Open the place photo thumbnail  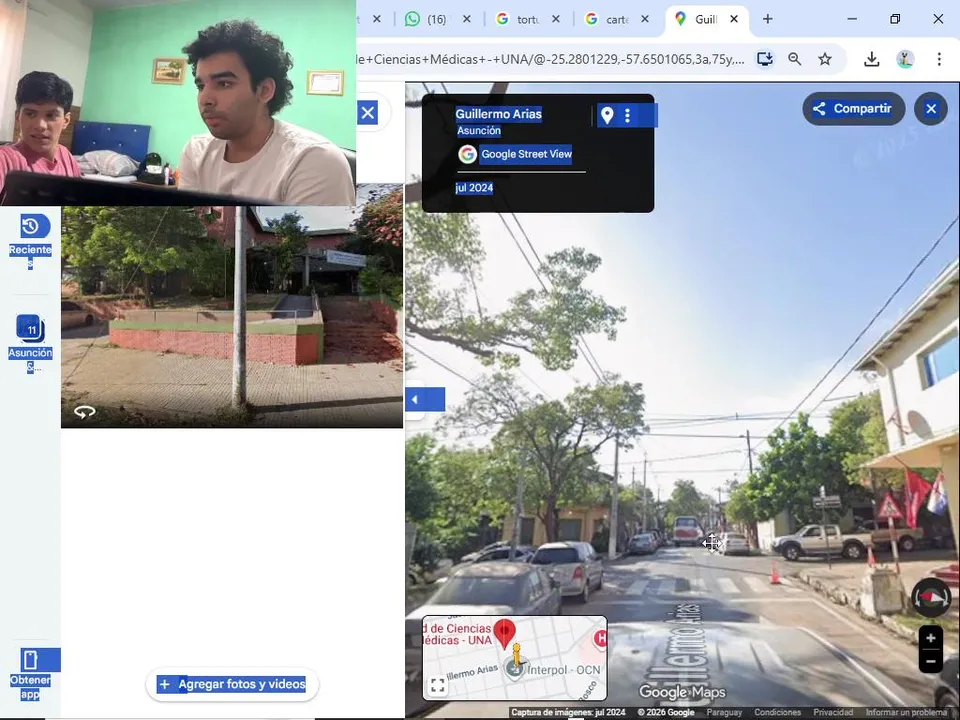click(232, 317)
